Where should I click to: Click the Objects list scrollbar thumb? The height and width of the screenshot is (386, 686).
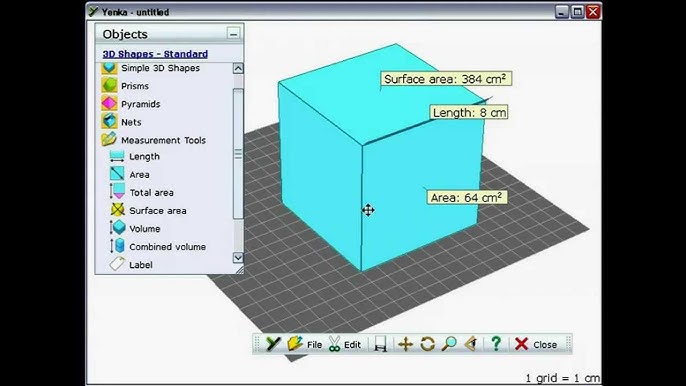tap(238, 154)
